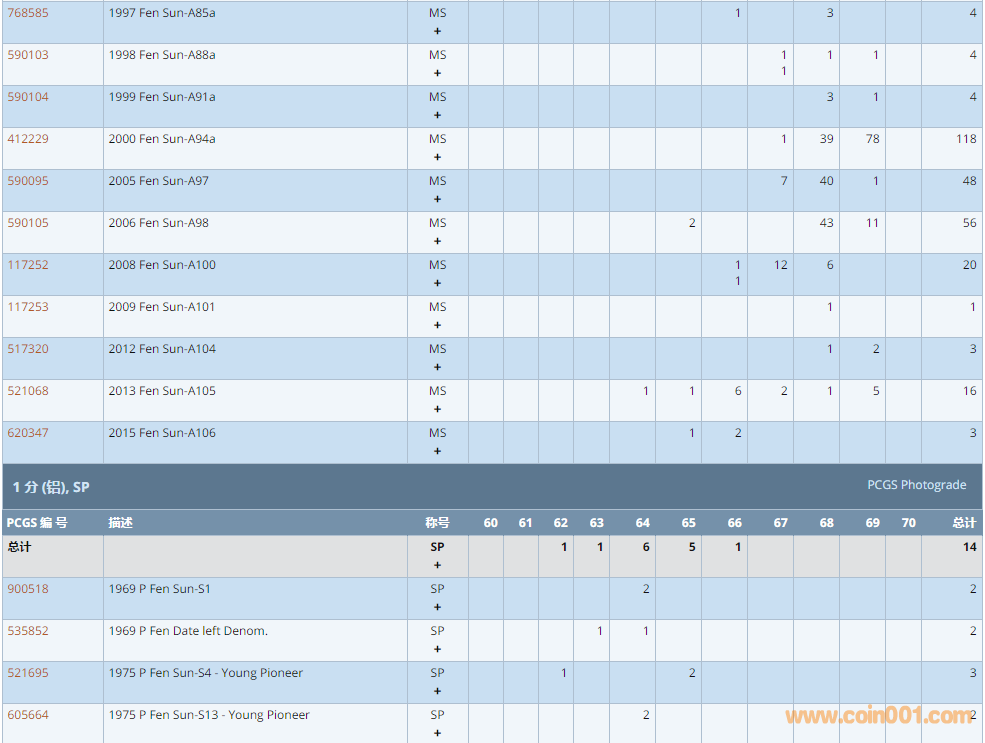The width and height of the screenshot is (985, 743).
Task: Expand the 2000 Fen Sun-A94a plus sign
Action: tap(437, 157)
